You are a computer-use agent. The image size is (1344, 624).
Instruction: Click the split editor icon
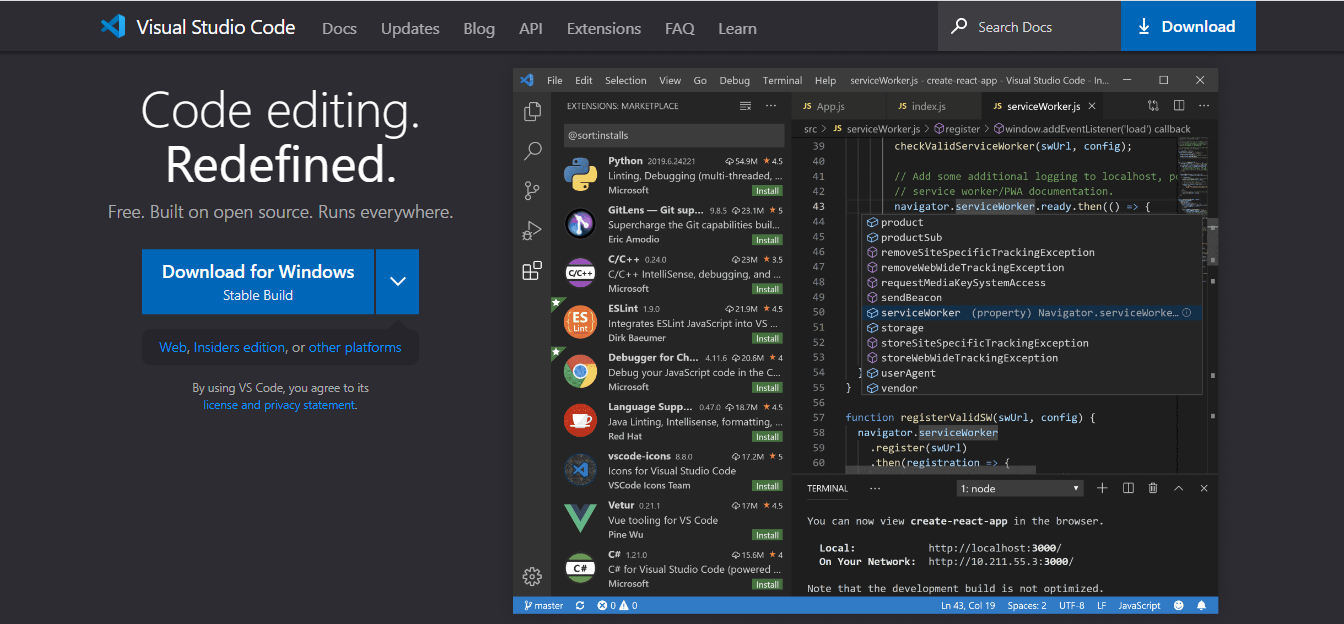point(1179,106)
